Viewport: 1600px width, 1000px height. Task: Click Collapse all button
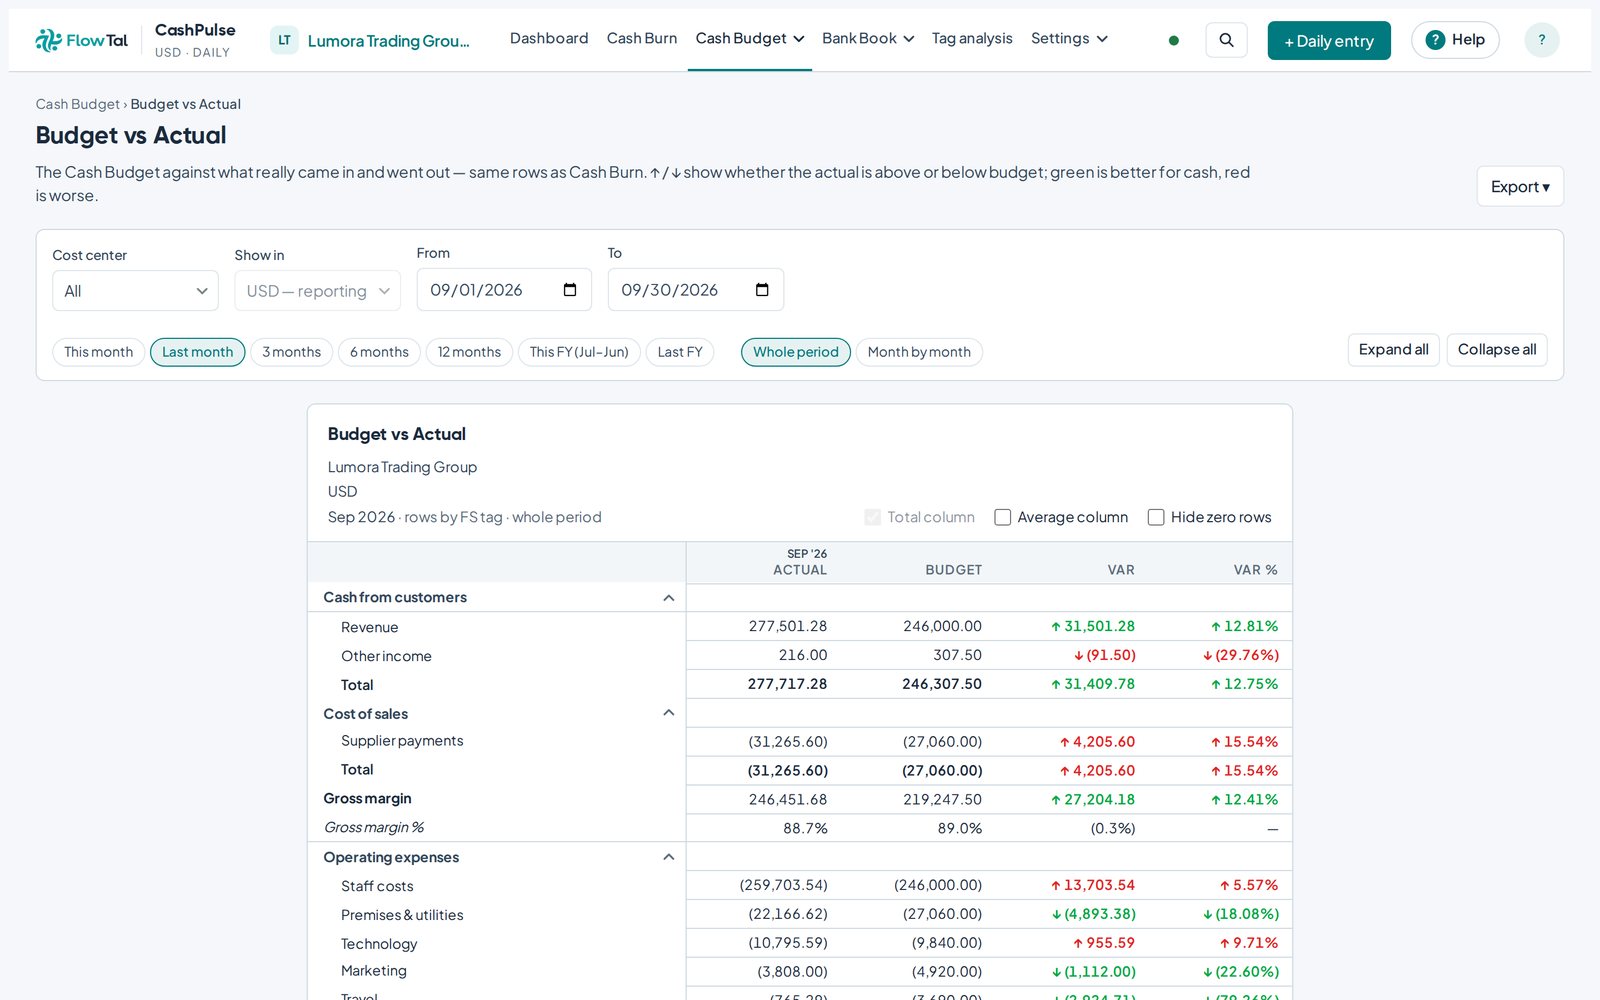(1497, 350)
